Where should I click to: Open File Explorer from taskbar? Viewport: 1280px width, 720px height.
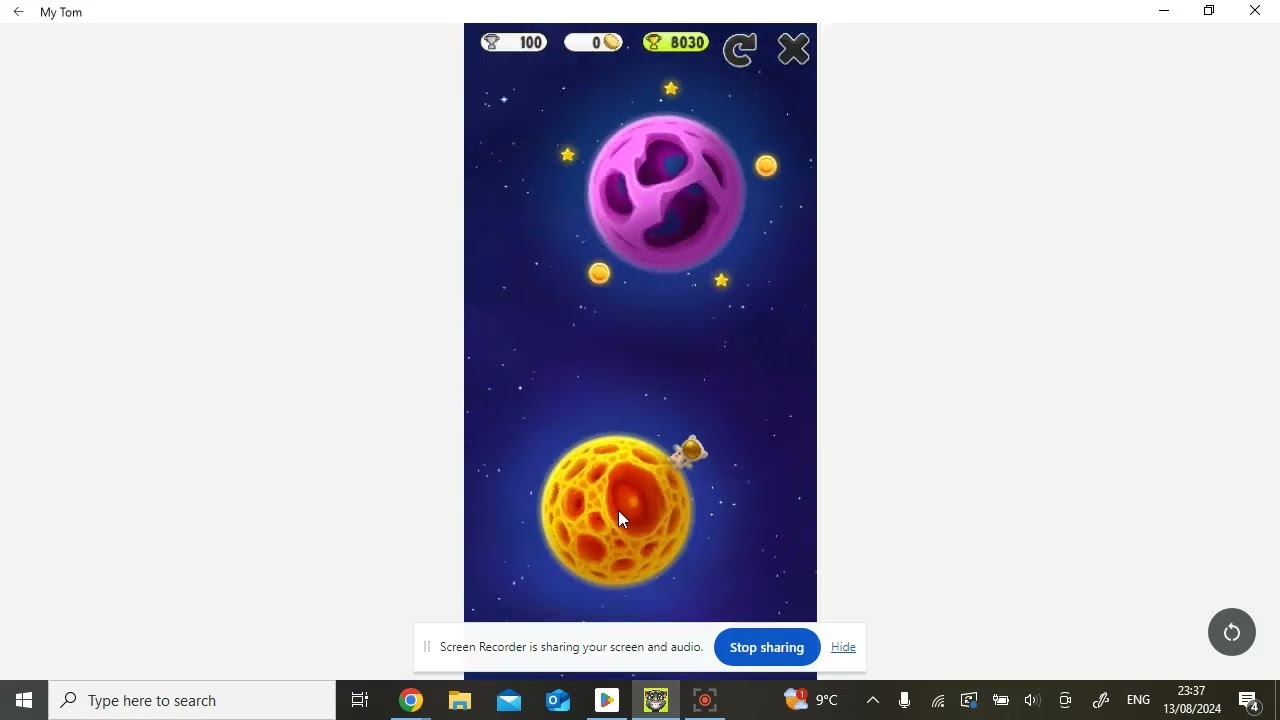tap(460, 700)
